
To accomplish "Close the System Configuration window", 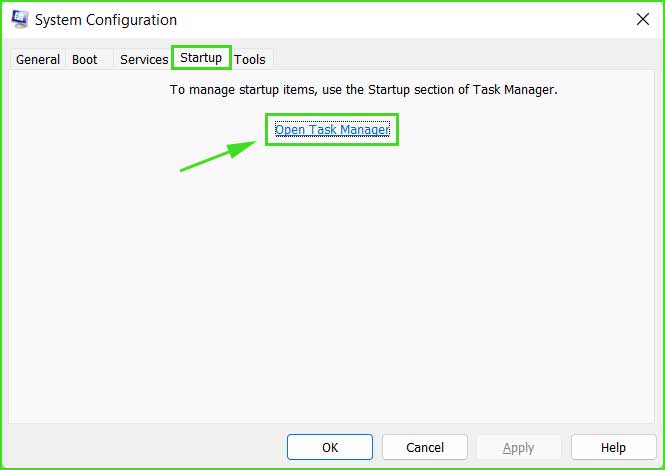I will coord(643,19).
